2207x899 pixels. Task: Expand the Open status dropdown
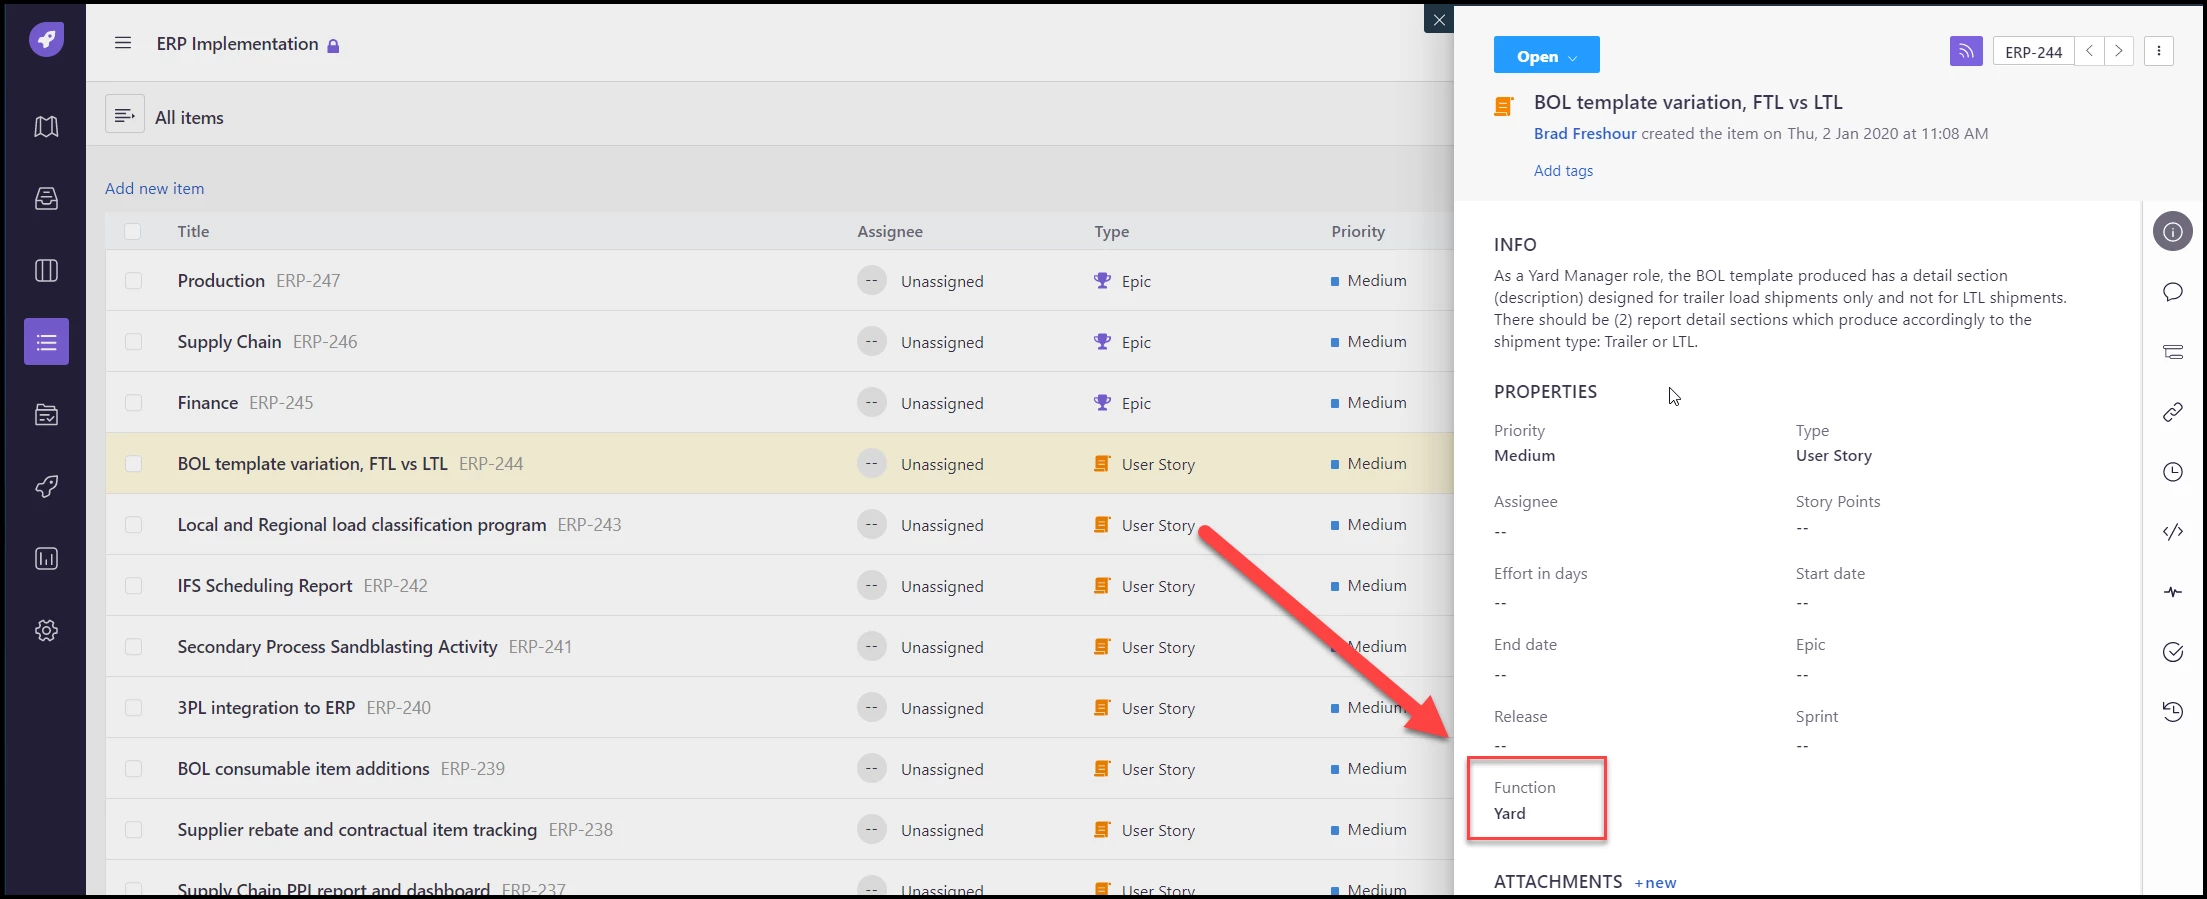(1546, 55)
